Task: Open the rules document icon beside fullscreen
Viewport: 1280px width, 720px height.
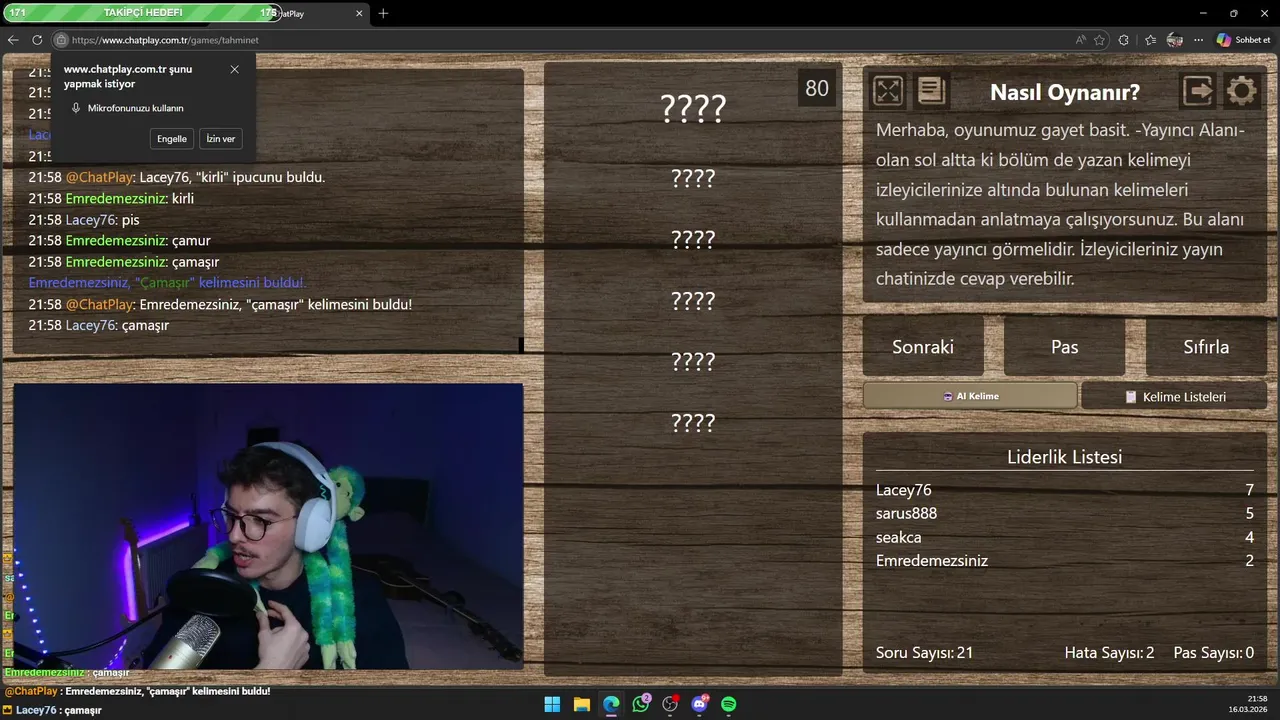Action: 931,91
